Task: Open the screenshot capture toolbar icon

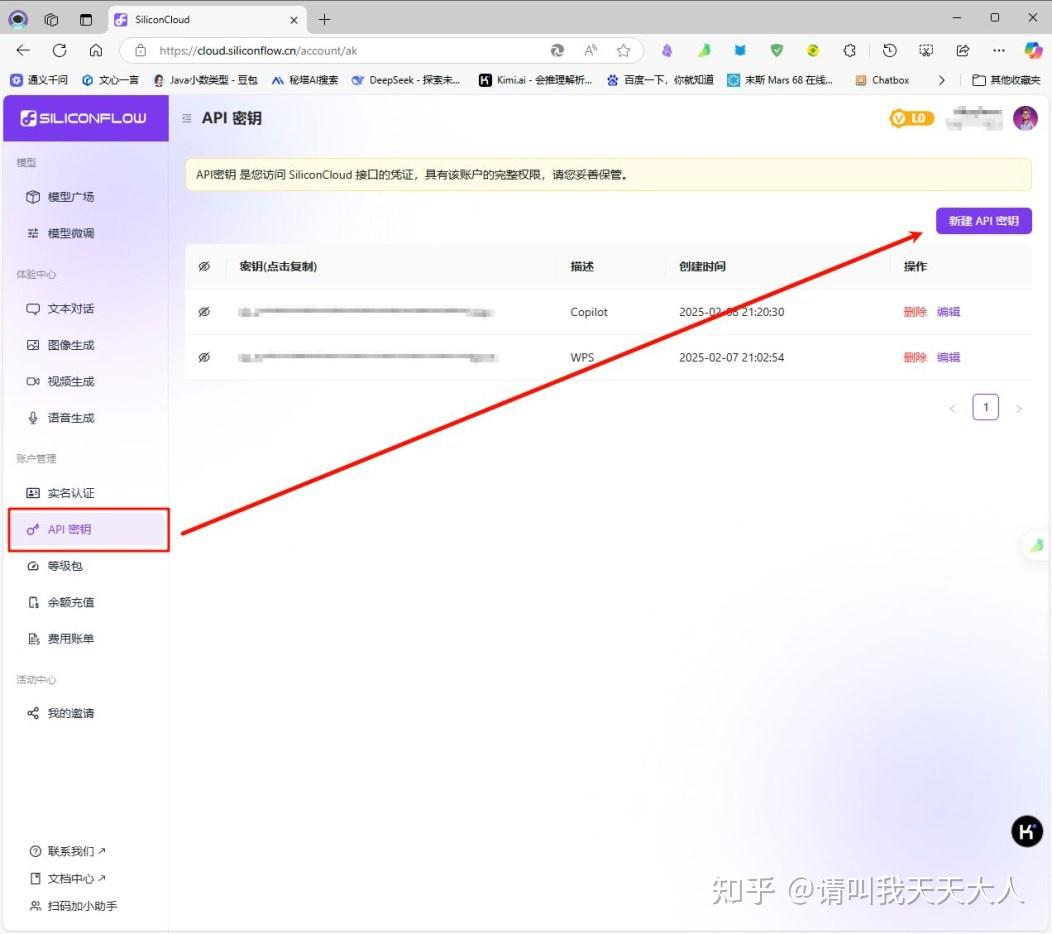Action: click(926, 50)
